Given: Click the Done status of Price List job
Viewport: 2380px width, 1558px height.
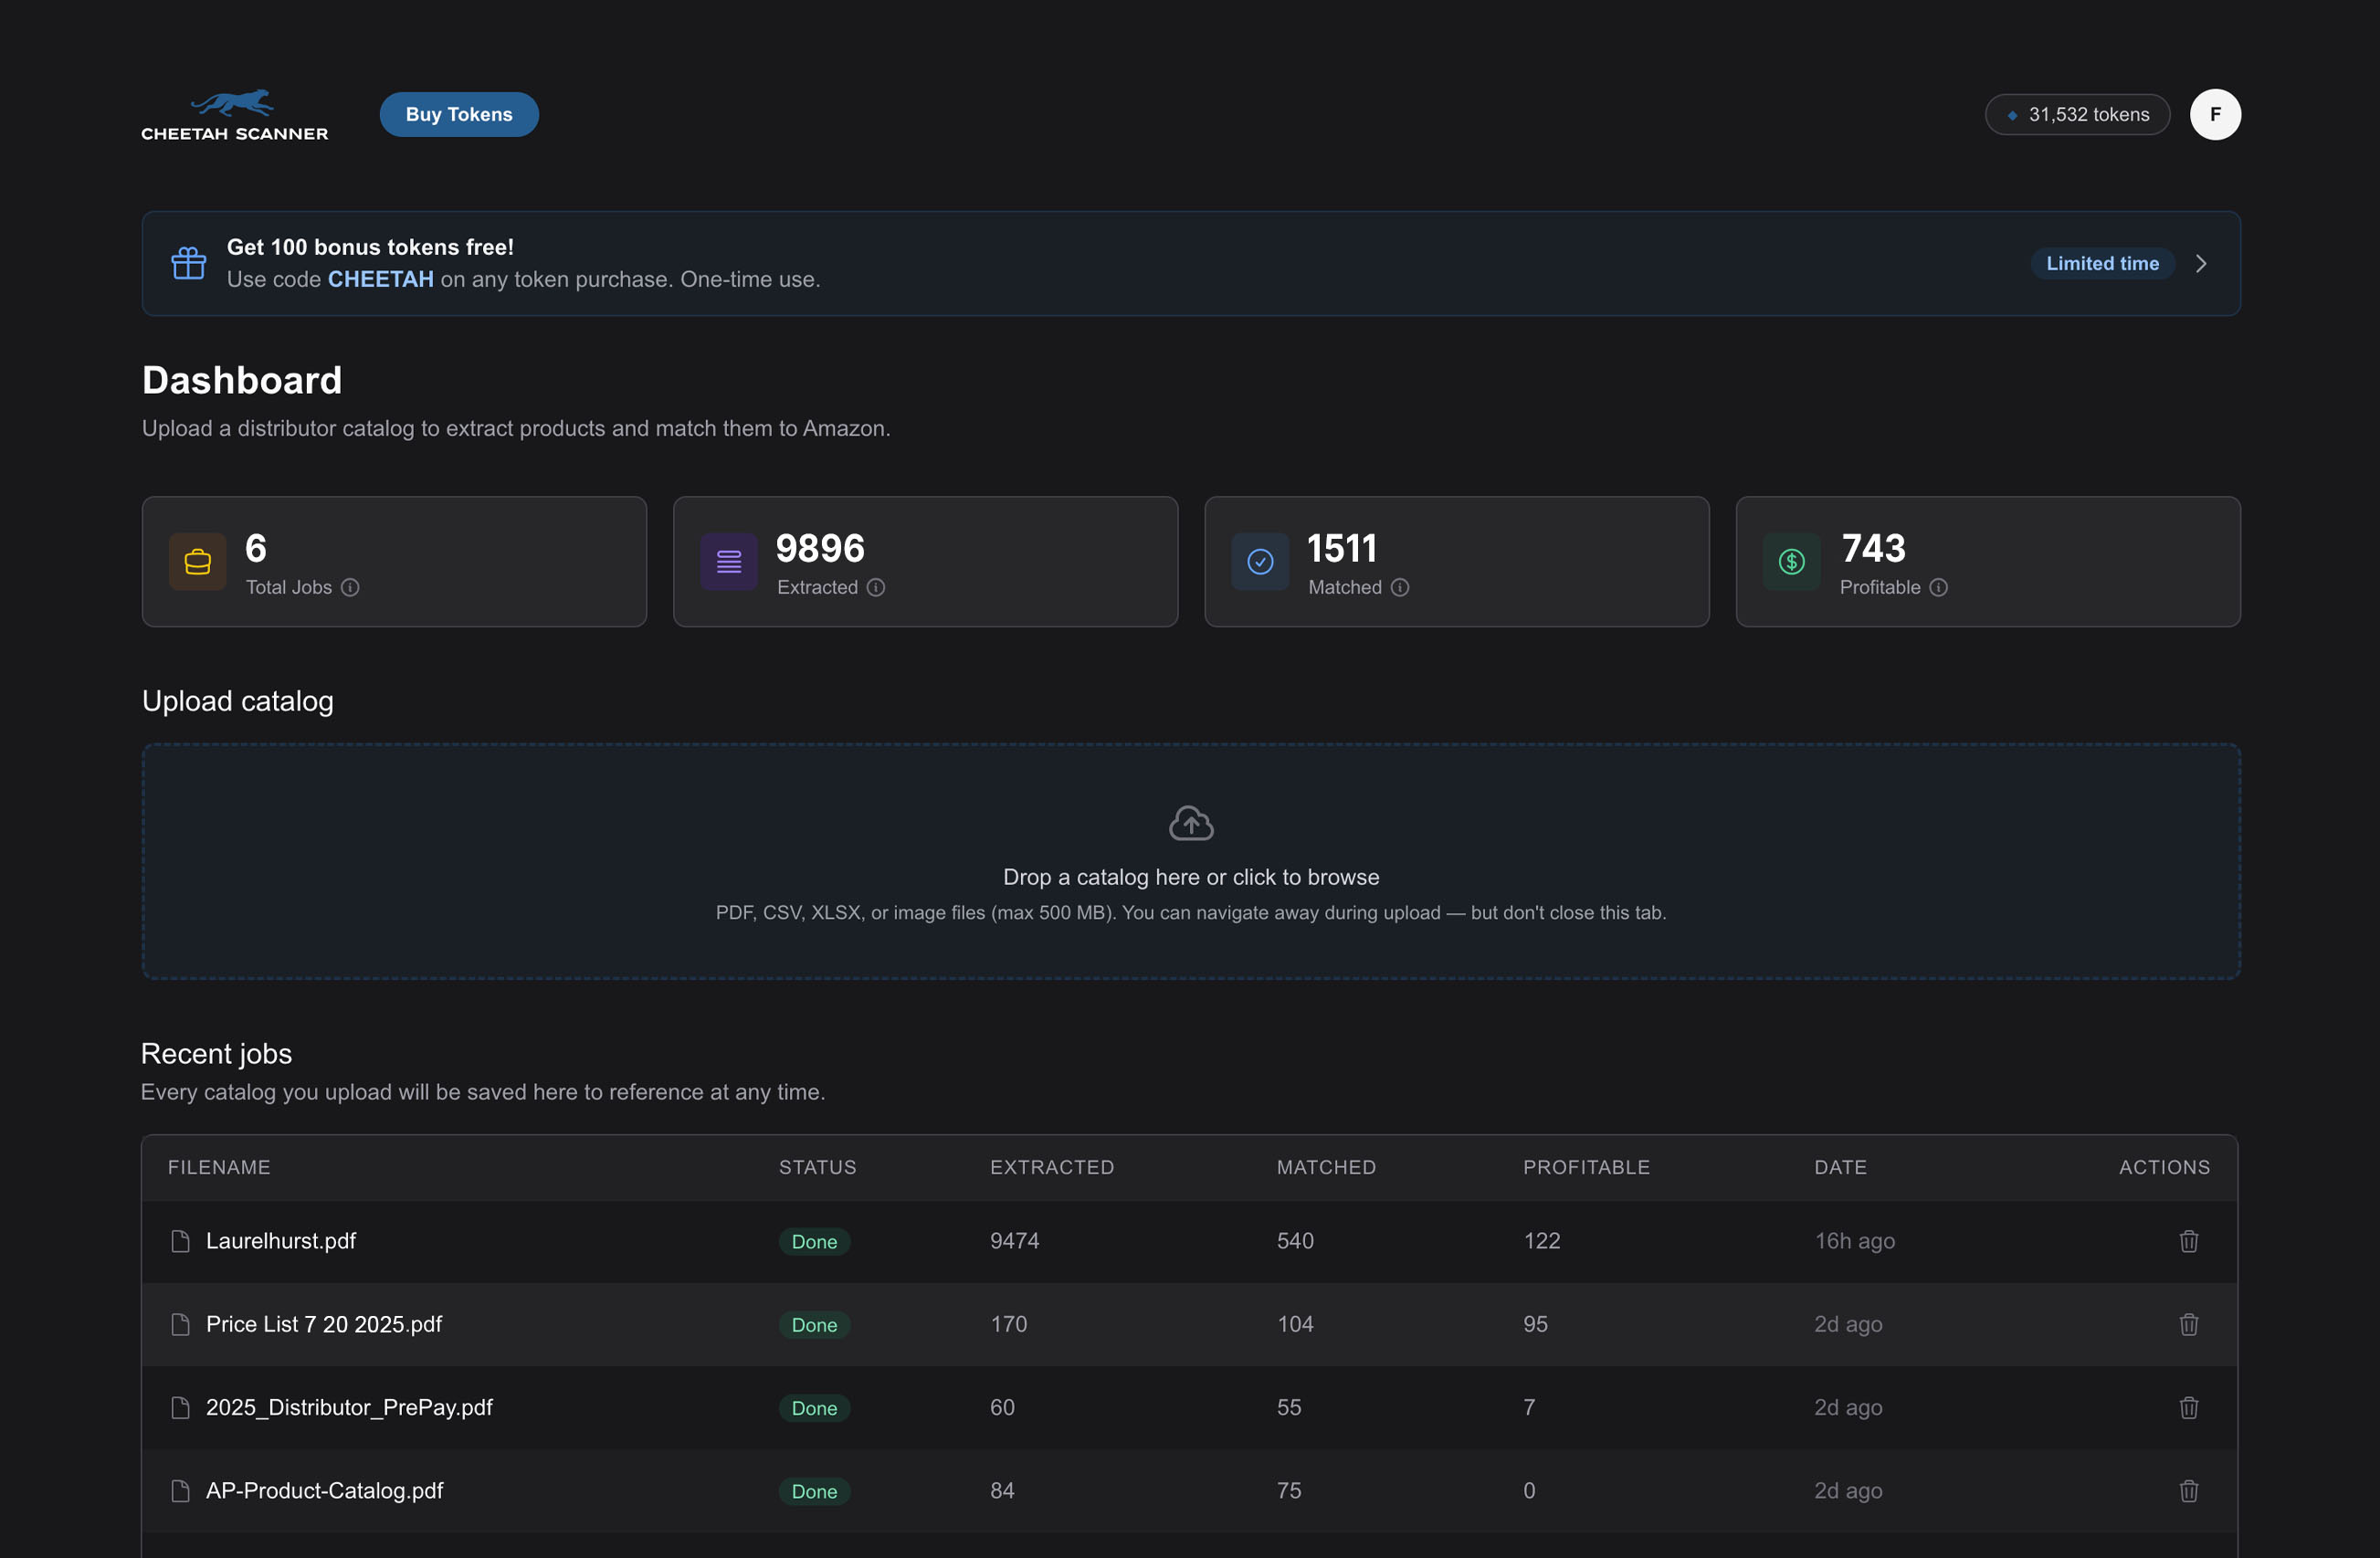Looking at the screenshot, I should [814, 1324].
